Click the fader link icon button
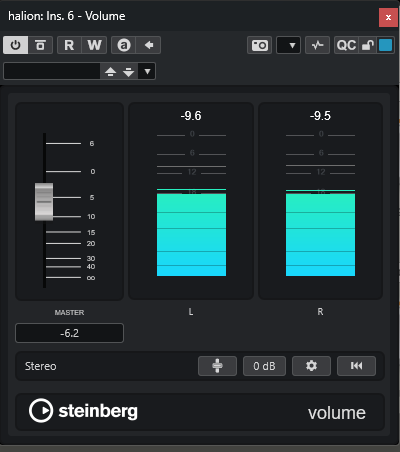 pyautogui.click(x=217, y=366)
